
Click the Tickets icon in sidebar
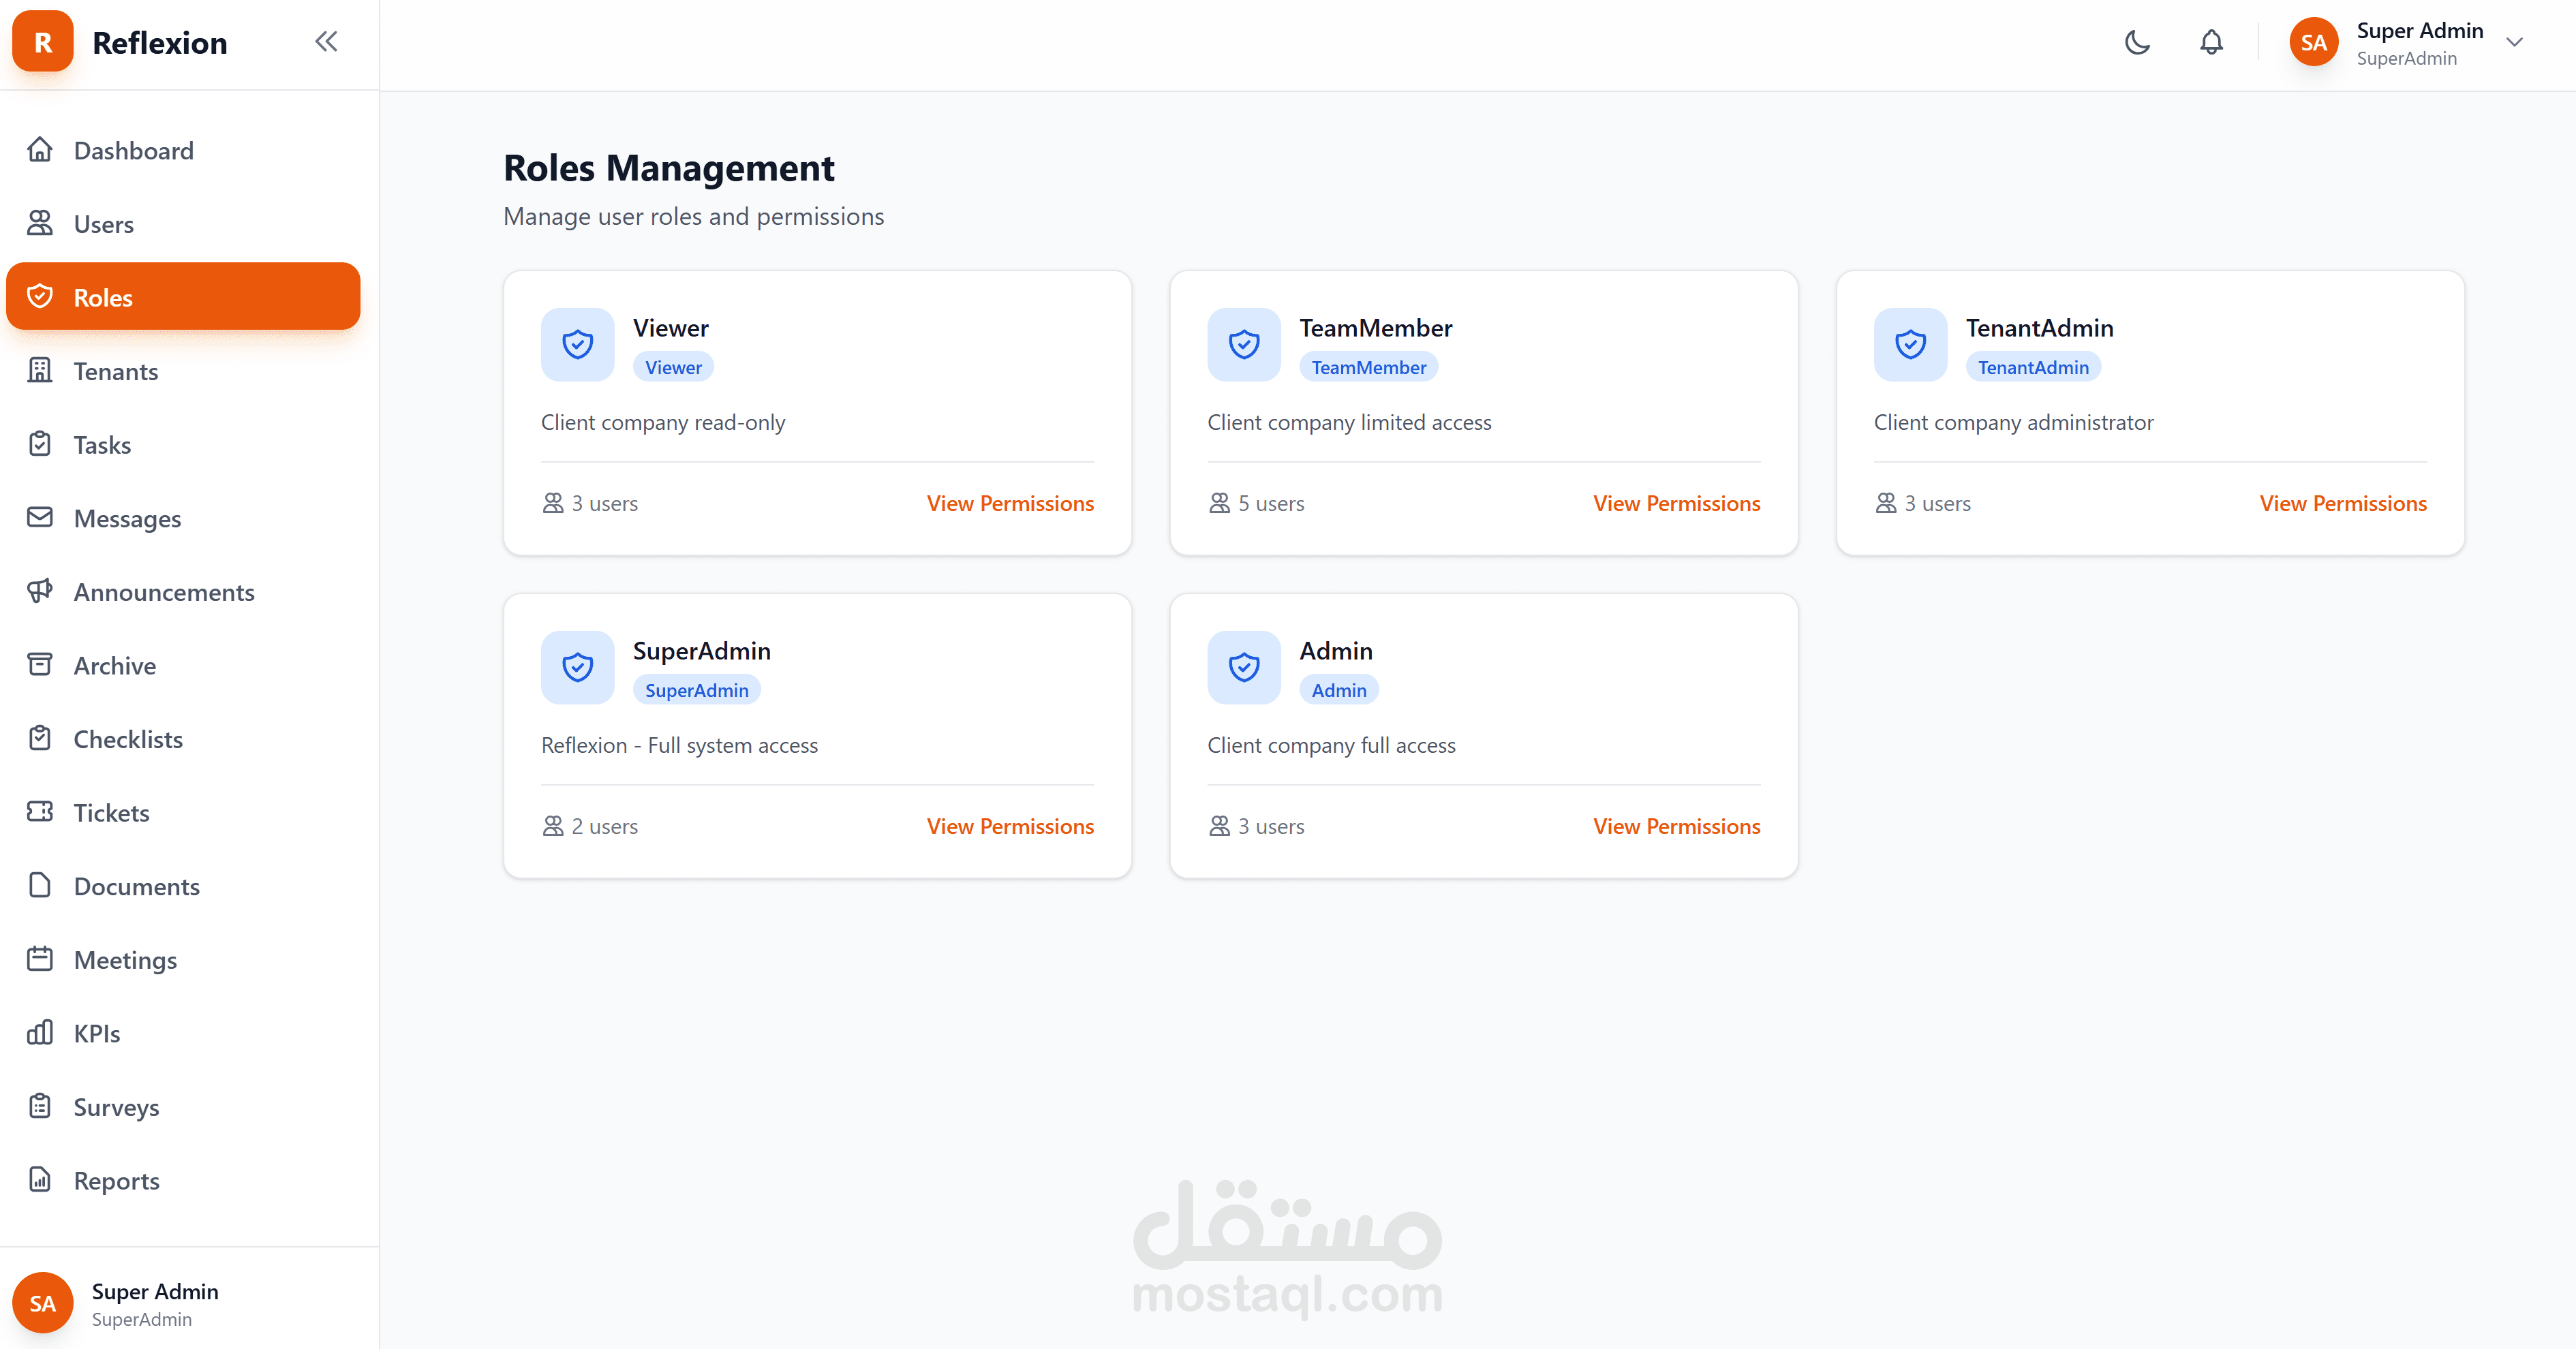(40, 812)
